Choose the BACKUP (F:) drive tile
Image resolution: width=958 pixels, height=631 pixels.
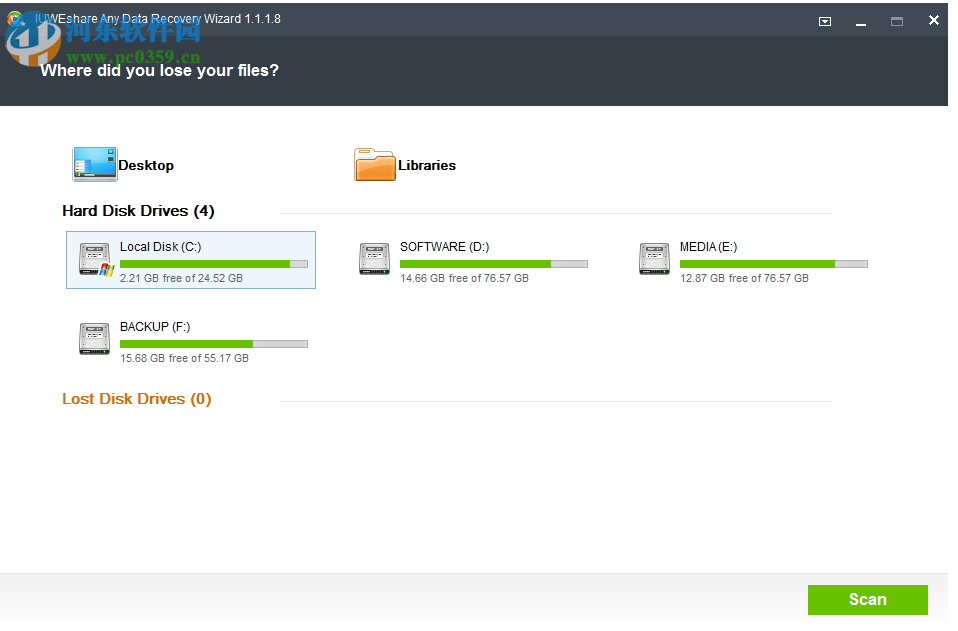tap(190, 338)
